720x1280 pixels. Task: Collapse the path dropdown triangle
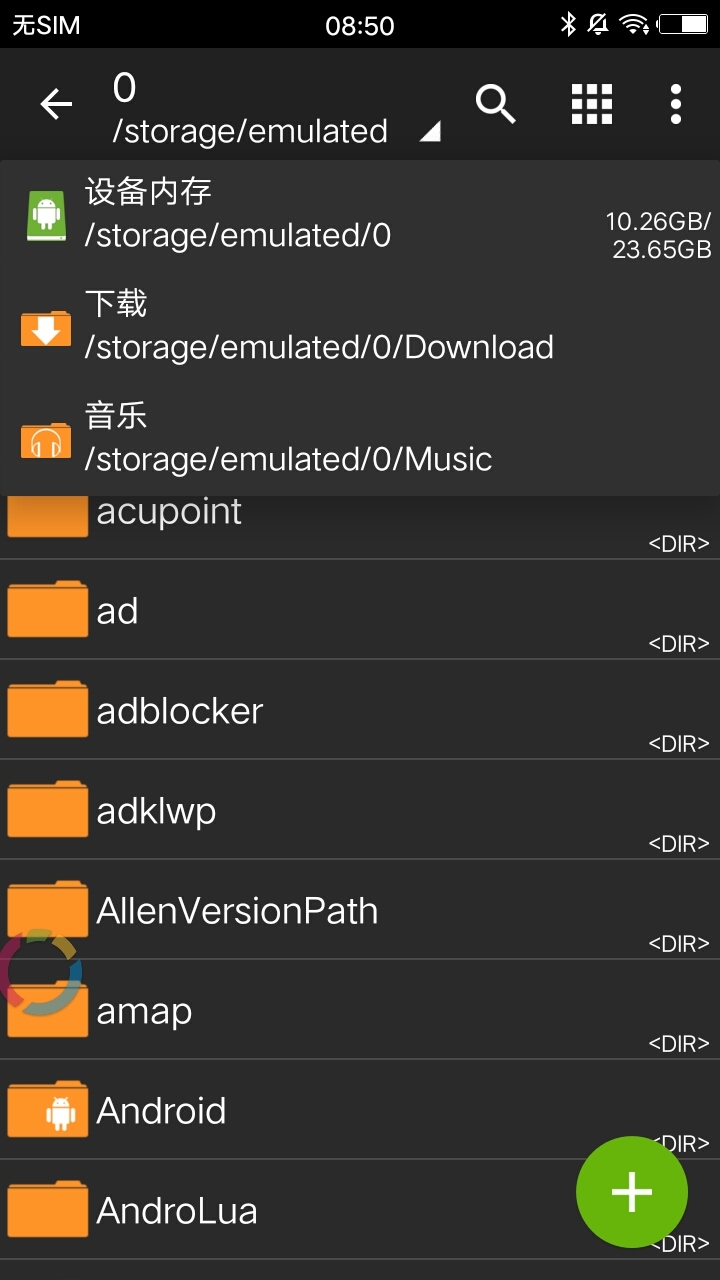point(430,132)
